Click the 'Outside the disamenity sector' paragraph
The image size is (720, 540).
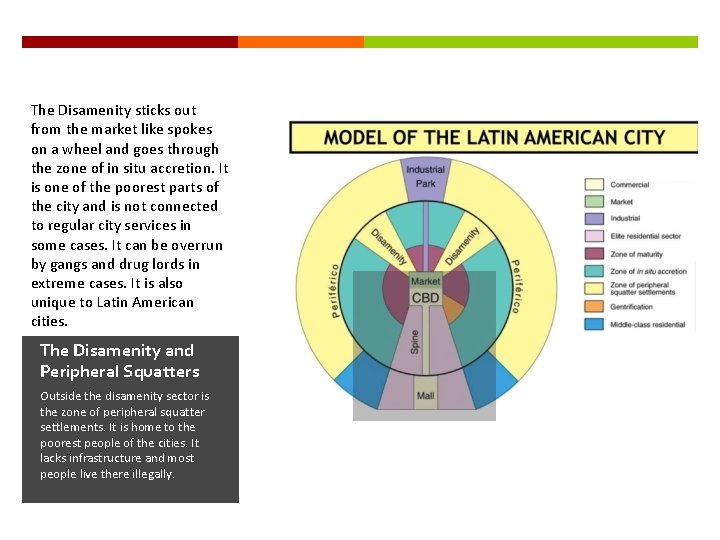click(124, 434)
